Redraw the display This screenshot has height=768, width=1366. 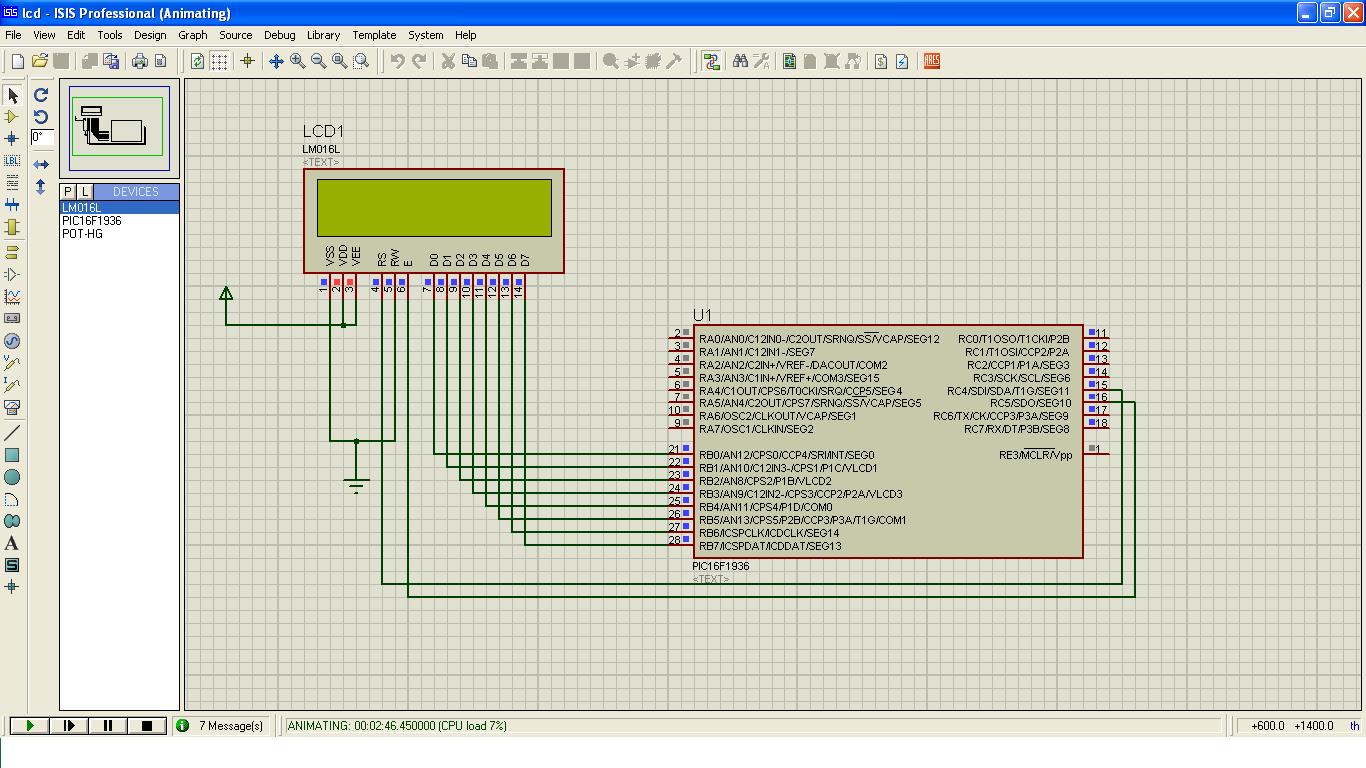198,61
